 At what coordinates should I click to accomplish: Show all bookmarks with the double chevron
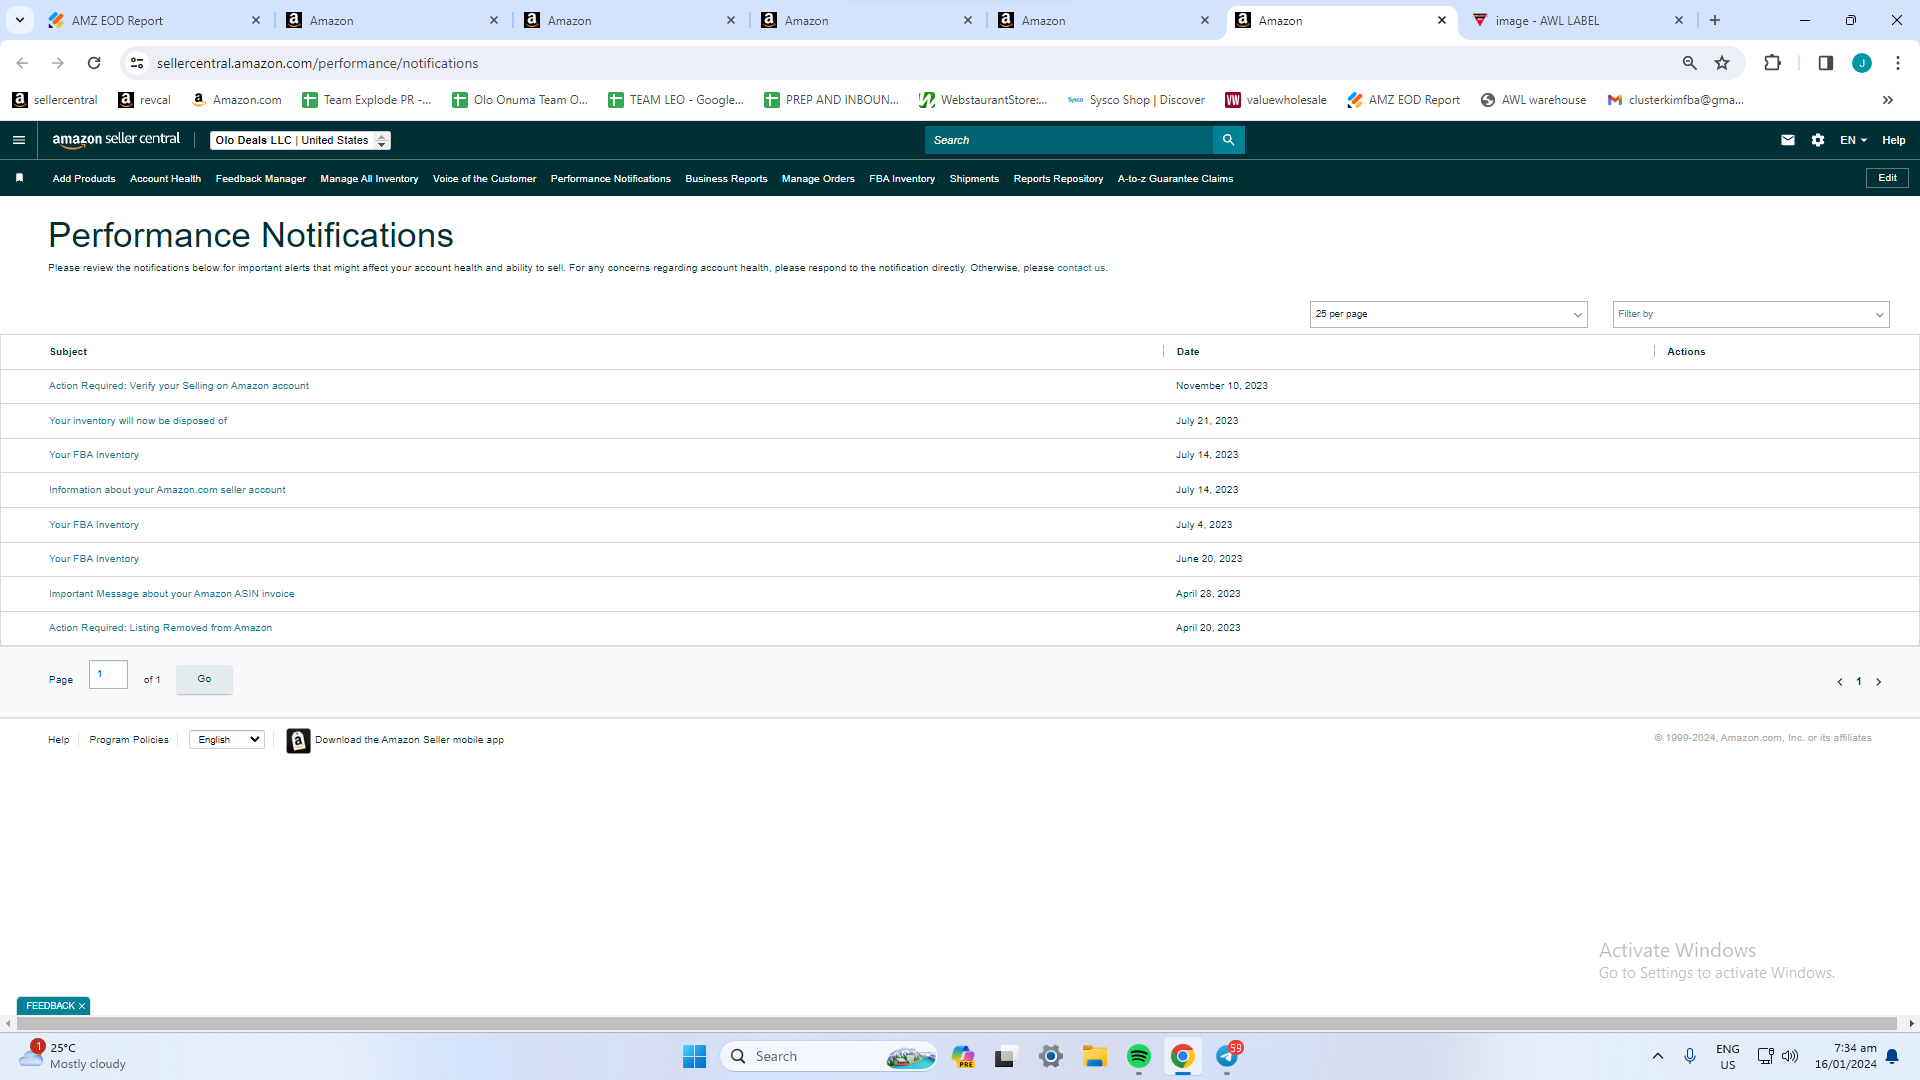click(x=1888, y=100)
